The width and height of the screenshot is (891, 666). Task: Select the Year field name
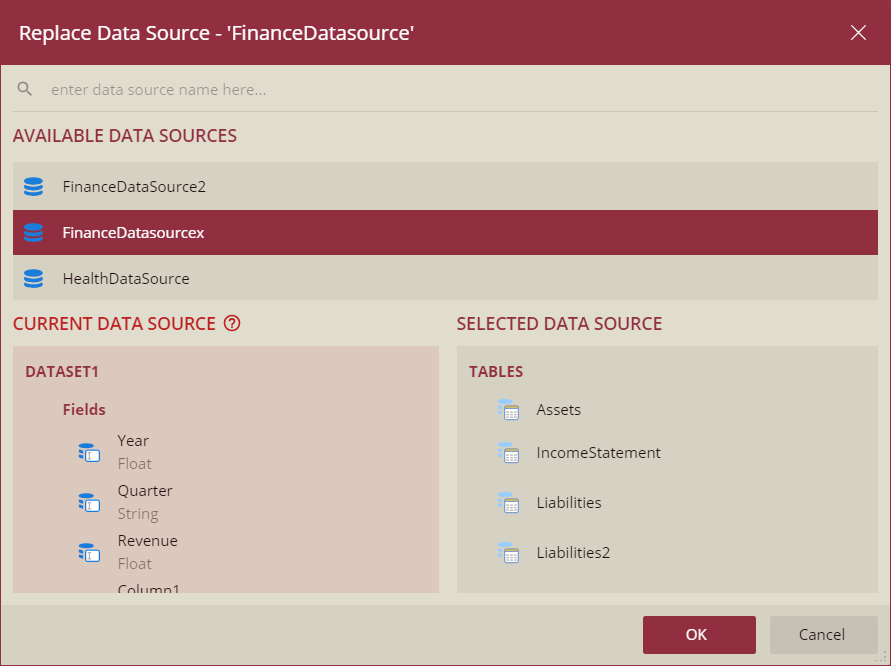133,441
